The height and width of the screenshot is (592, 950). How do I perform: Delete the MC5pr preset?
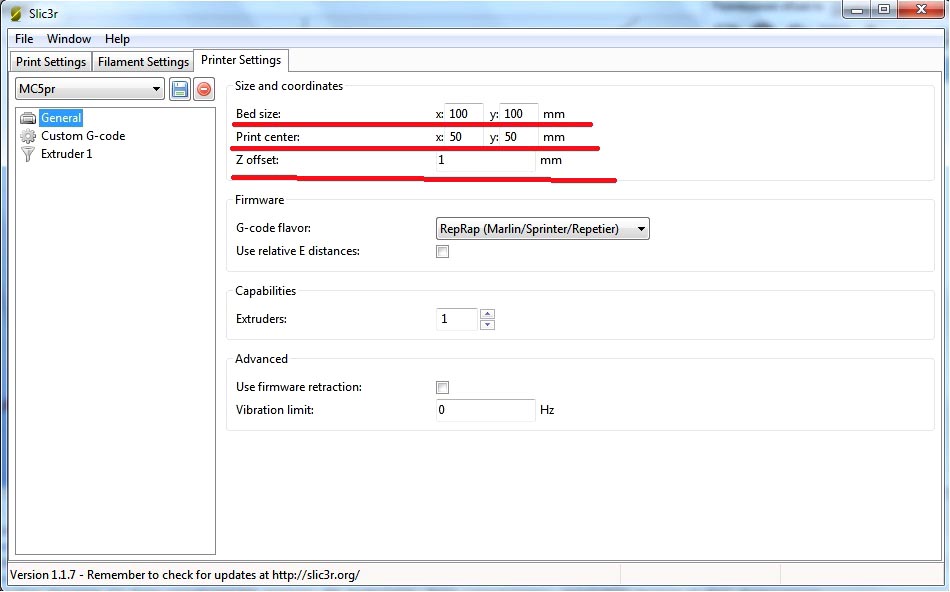pos(204,89)
